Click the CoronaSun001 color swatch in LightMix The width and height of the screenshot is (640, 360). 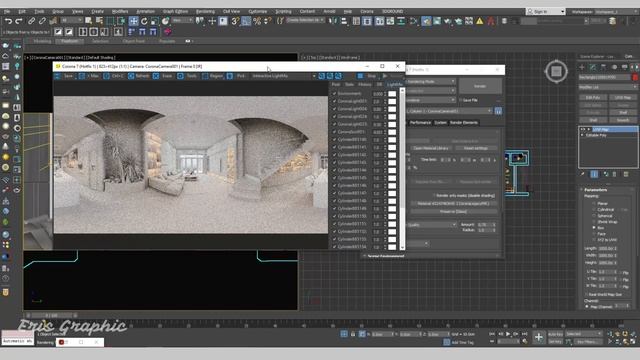click(392, 132)
